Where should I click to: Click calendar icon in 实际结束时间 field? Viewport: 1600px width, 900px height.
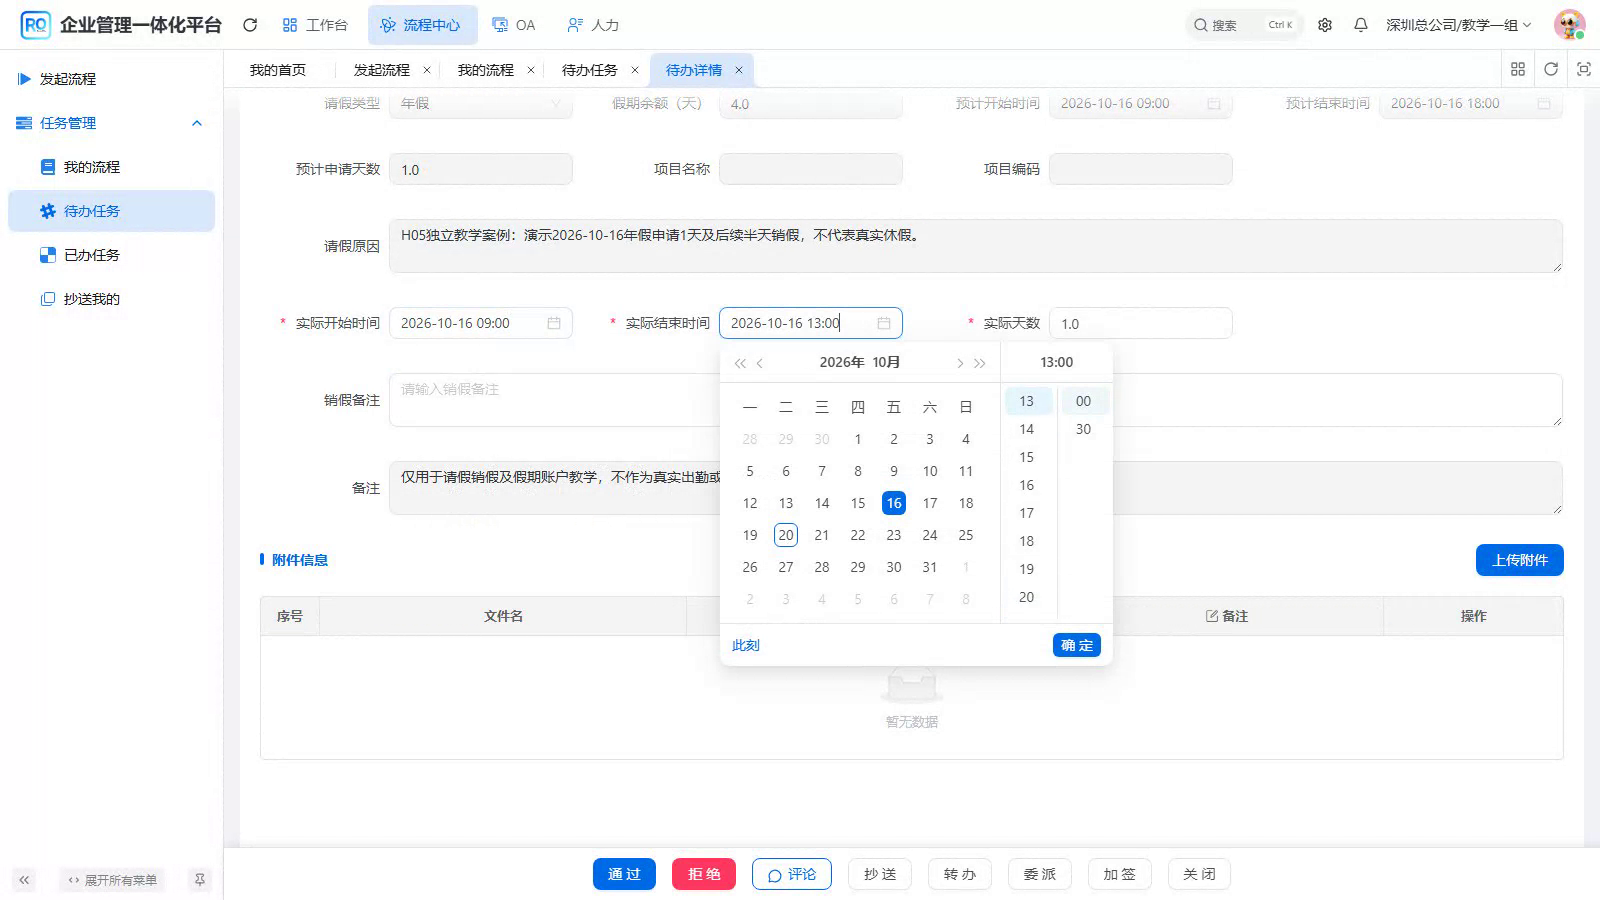click(884, 323)
